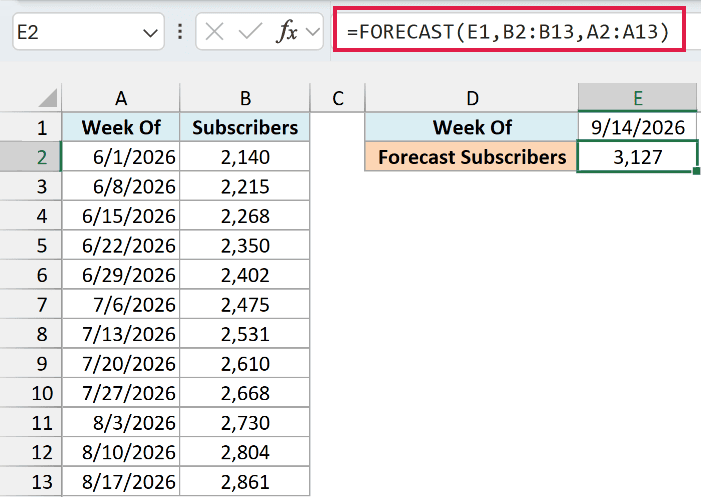Screen dimensions: 701x497
Task: Select row 3 header
Action: [x=30, y=186]
